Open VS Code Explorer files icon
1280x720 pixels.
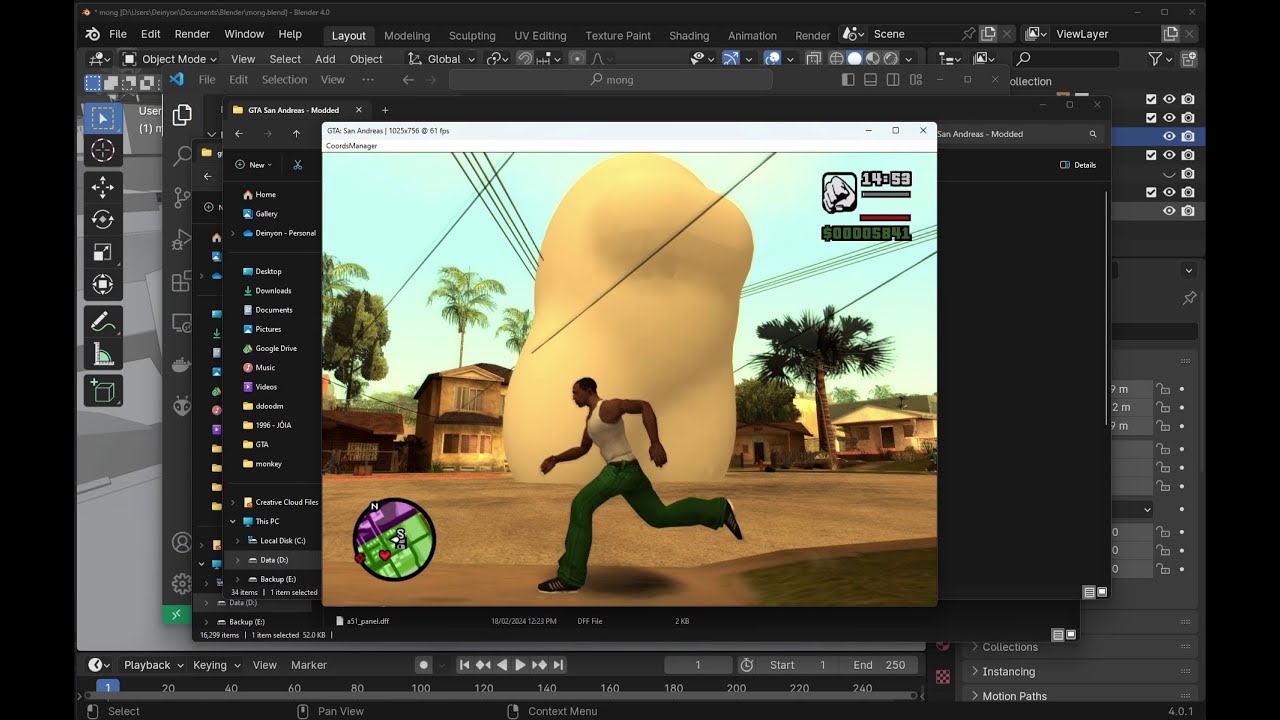182,115
